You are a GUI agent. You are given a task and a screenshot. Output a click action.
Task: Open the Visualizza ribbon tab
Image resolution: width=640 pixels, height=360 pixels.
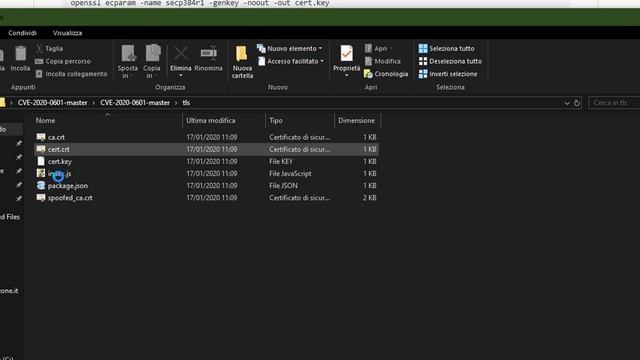point(67,33)
